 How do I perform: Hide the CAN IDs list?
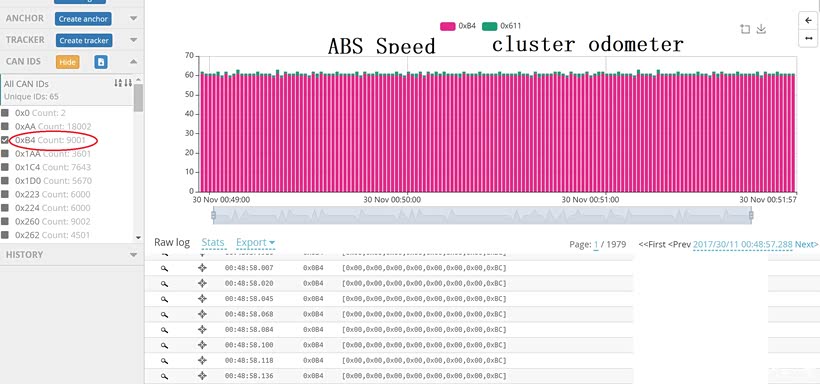click(x=67, y=62)
